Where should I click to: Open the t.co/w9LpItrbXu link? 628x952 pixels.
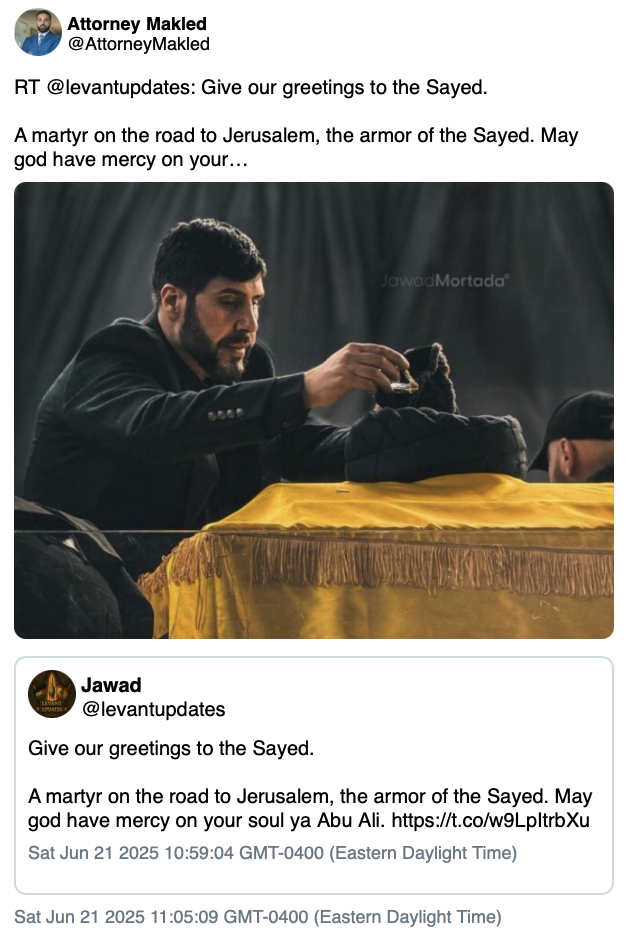(x=491, y=821)
